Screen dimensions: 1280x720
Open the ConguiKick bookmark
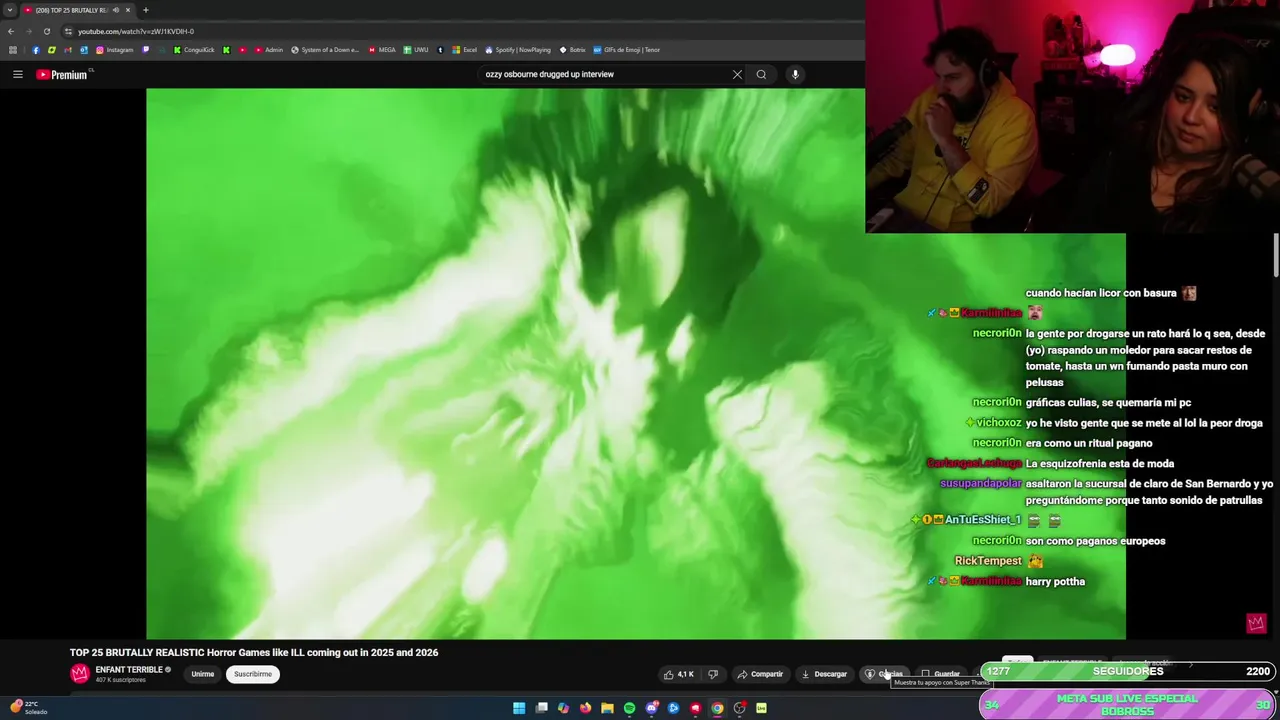coord(194,49)
